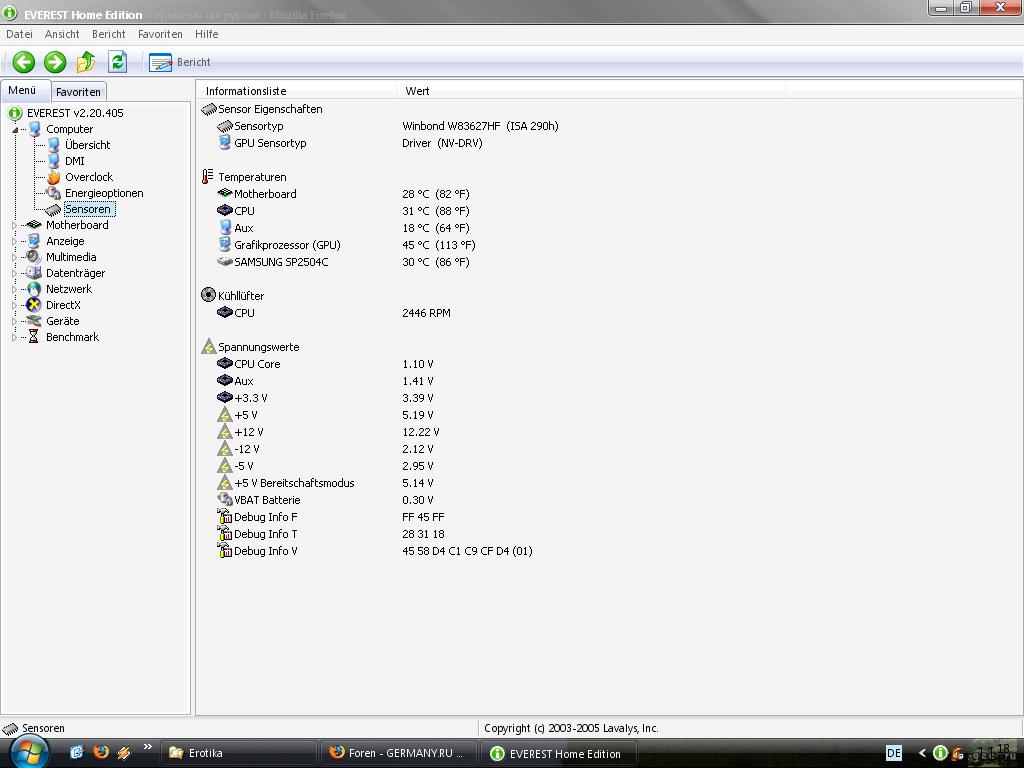Switch to the Menü tab

point(22,90)
